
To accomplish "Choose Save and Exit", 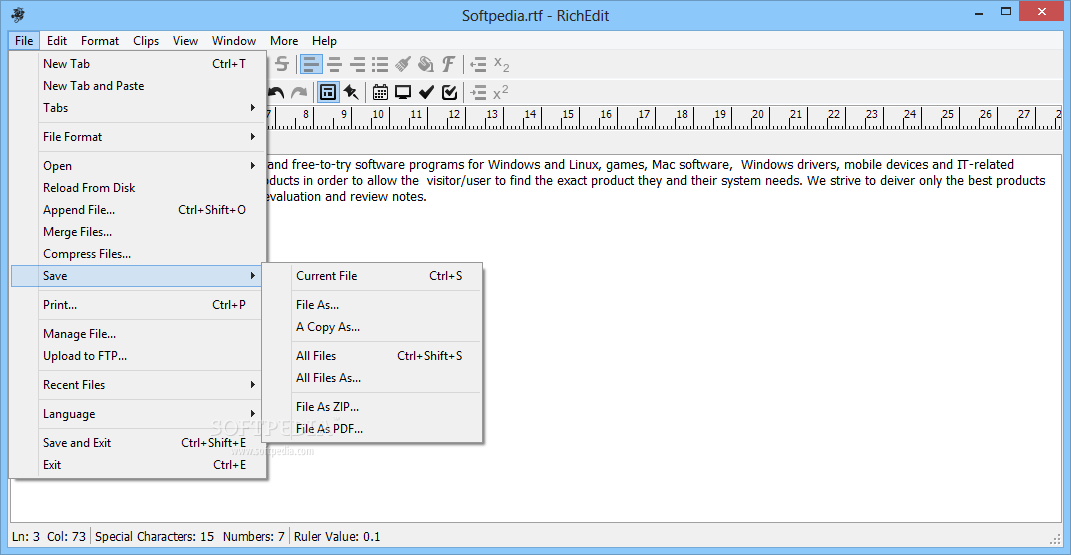I will [x=137, y=443].
